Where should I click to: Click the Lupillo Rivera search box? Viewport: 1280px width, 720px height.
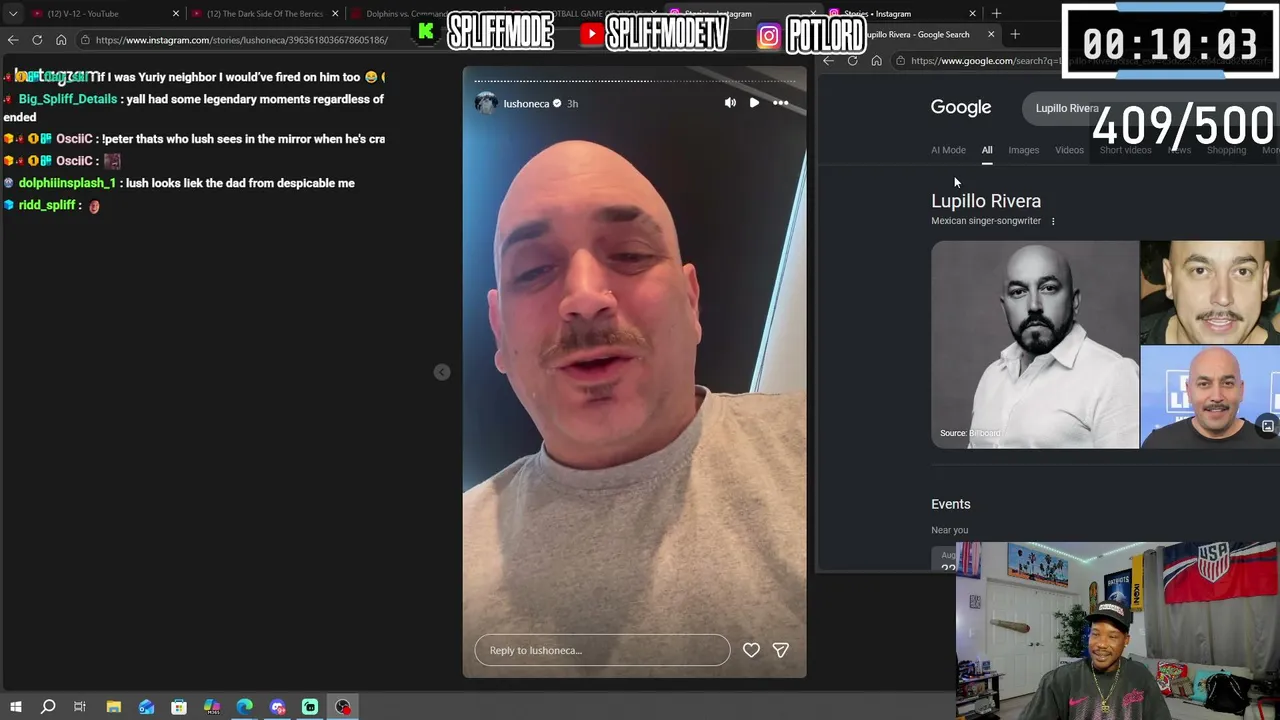(x=1150, y=108)
